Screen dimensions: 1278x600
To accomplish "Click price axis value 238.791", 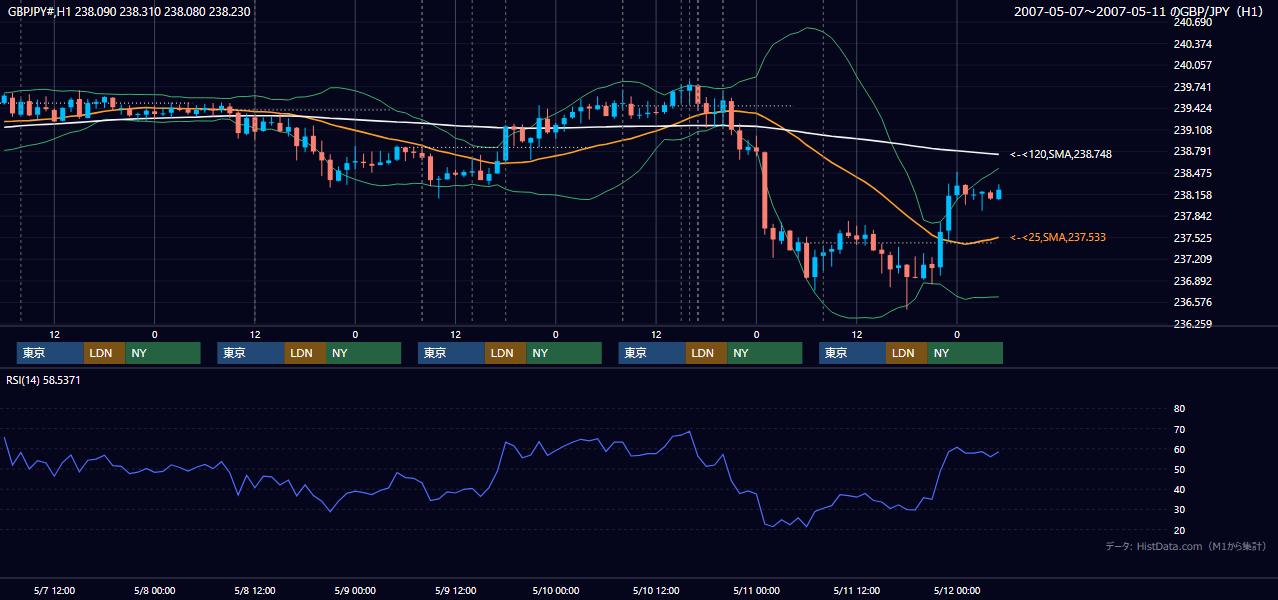I will pos(1193,151).
